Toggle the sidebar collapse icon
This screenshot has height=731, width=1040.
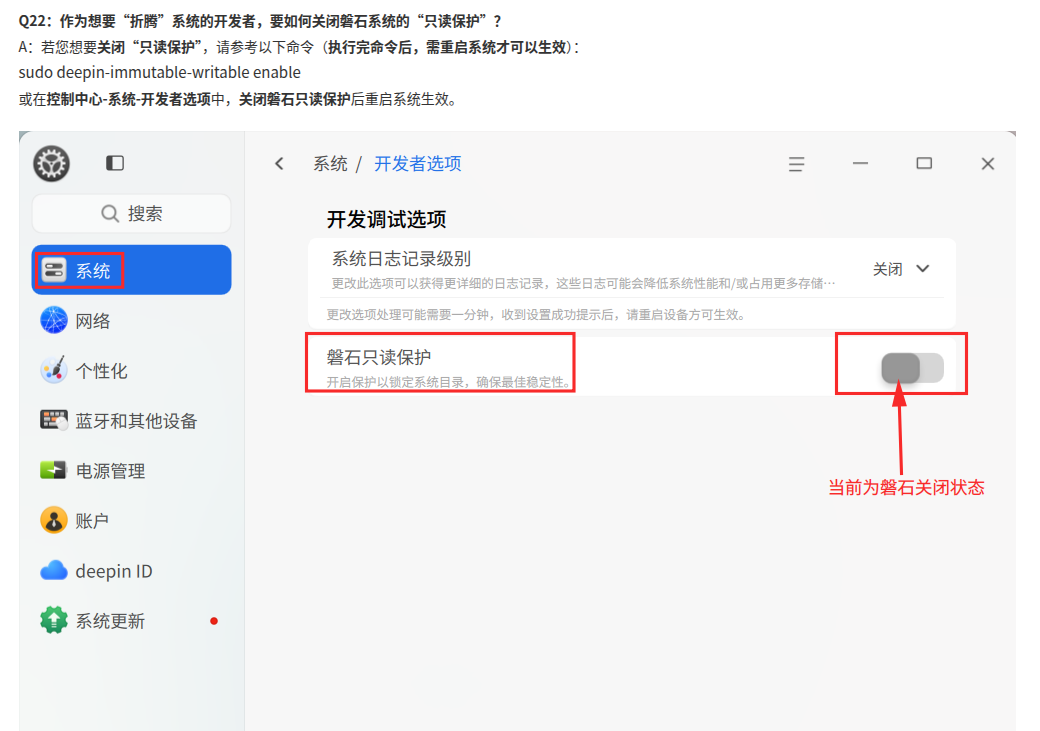pos(115,163)
